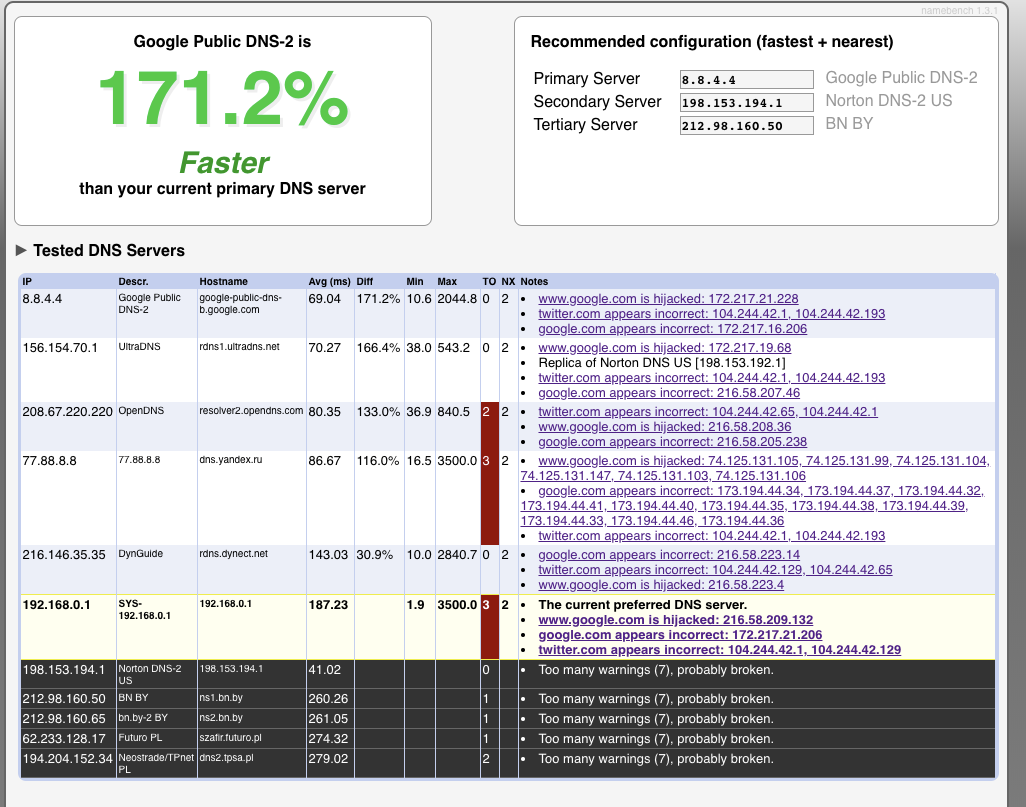This screenshot has width=1026, height=807.
Task: Click bold www.google.com hijacked link 216.58.209.132
Action: coord(675,620)
